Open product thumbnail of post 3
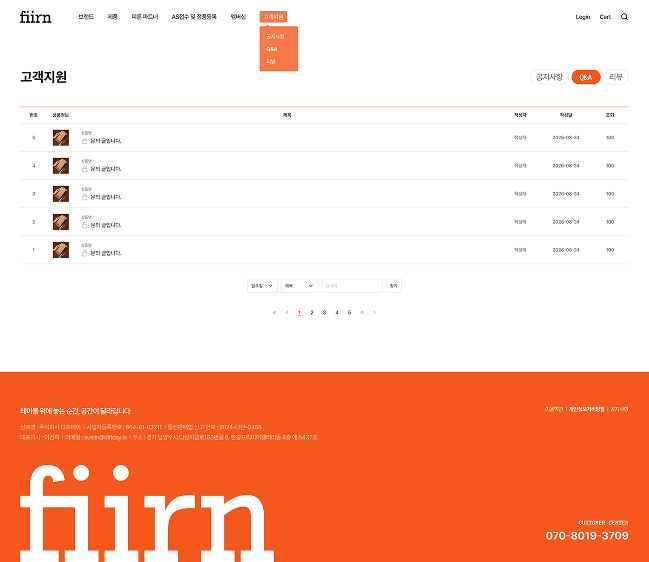 point(61,194)
